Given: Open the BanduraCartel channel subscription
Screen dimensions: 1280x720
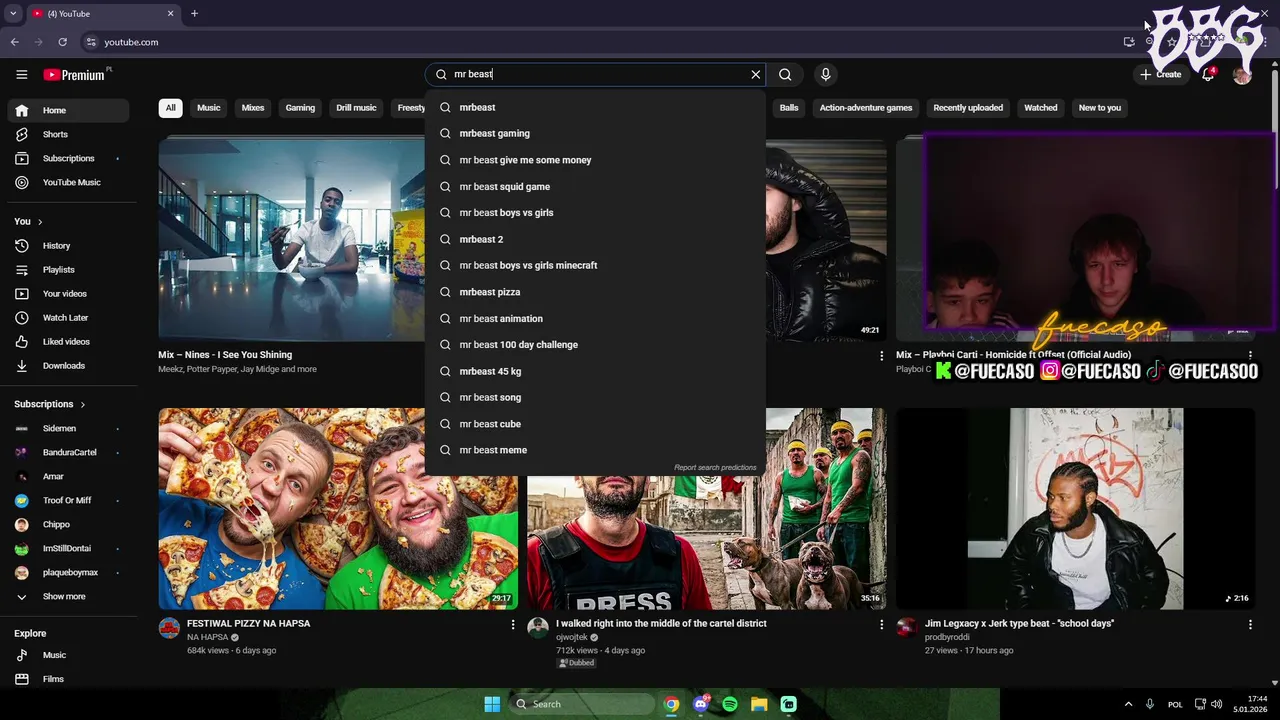Looking at the screenshot, I should click(69, 452).
